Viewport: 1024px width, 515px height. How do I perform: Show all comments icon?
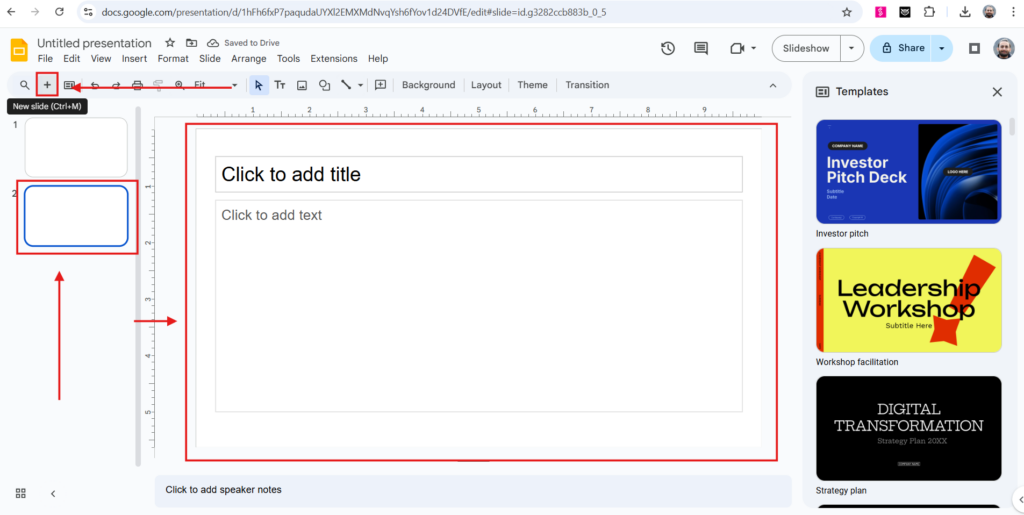701,48
